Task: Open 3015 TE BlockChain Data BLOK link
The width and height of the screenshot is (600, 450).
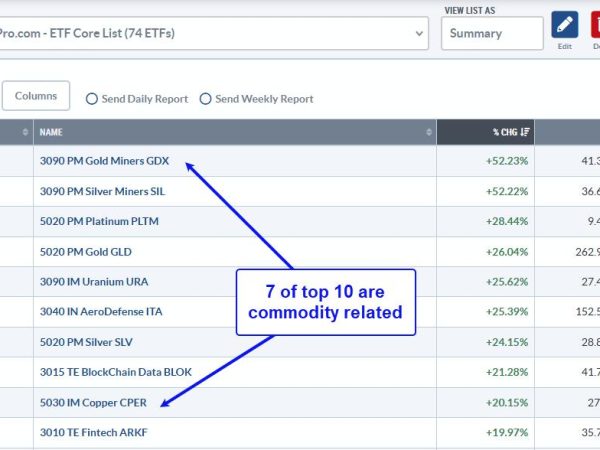Action: coord(116,372)
